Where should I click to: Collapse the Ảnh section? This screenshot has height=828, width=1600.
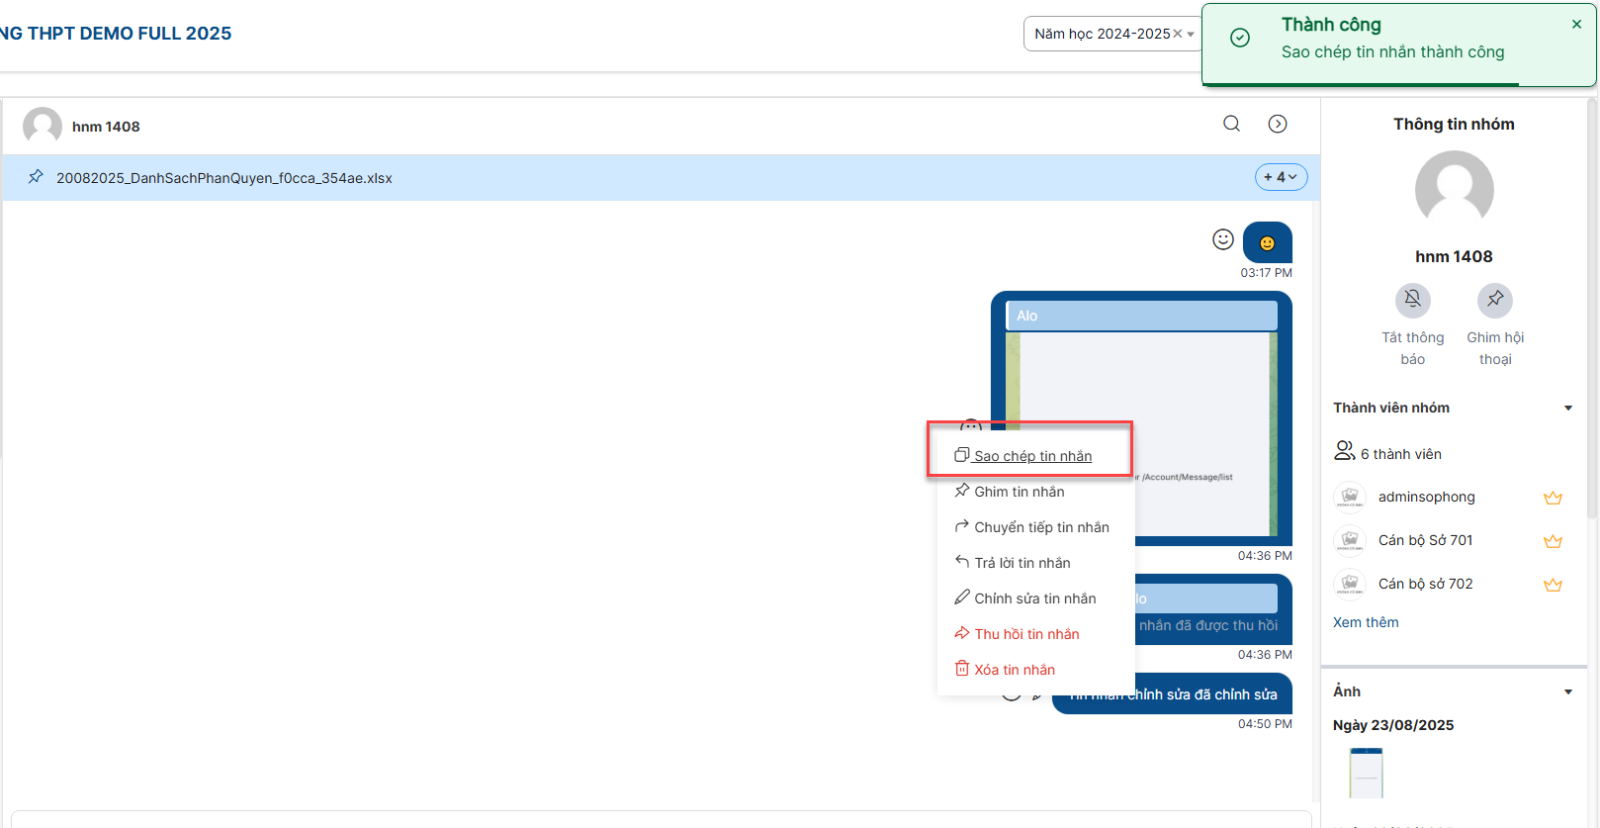click(1568, 692)
